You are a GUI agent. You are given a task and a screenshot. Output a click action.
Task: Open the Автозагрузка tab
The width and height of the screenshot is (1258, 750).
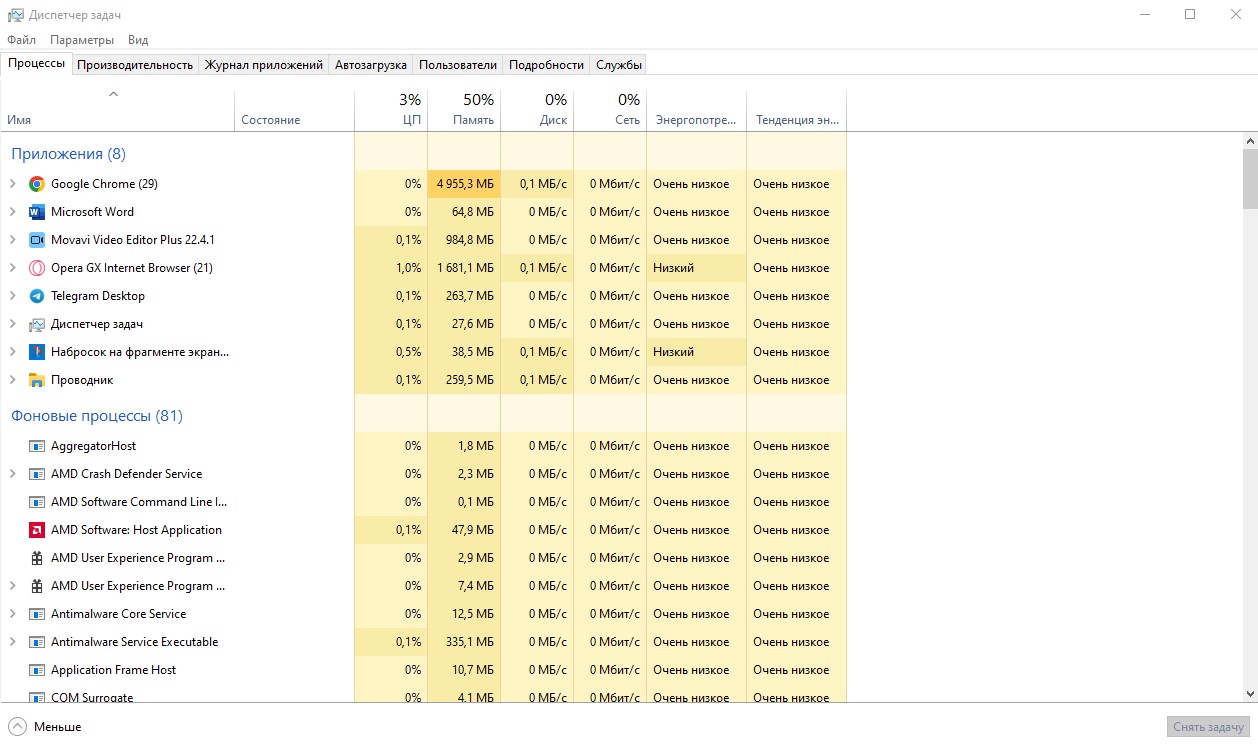[x=371, y=65]
